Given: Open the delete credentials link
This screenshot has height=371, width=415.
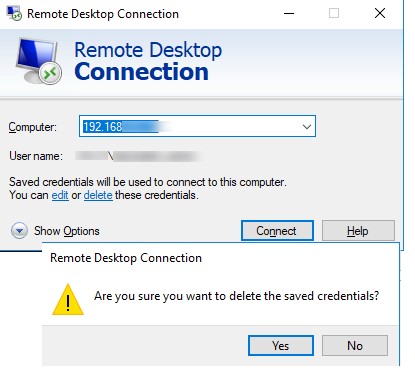Looking at the screenshot, I should (98, 195).
